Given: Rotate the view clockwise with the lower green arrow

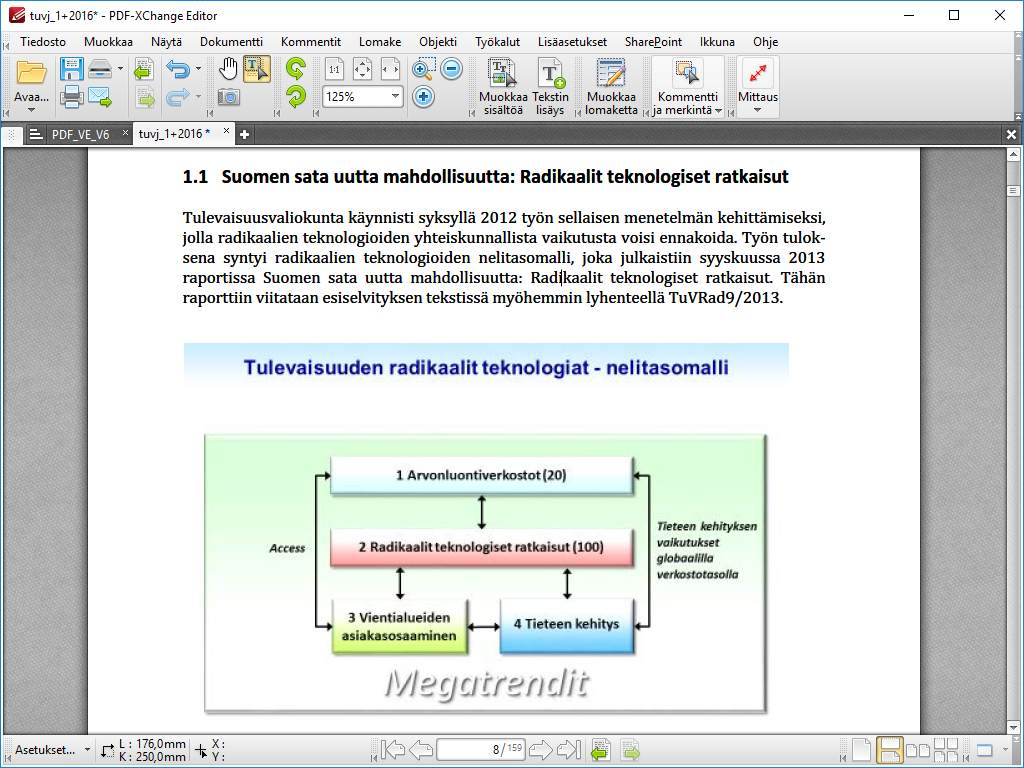Looking at the screenshot, I should coord(296,97).
